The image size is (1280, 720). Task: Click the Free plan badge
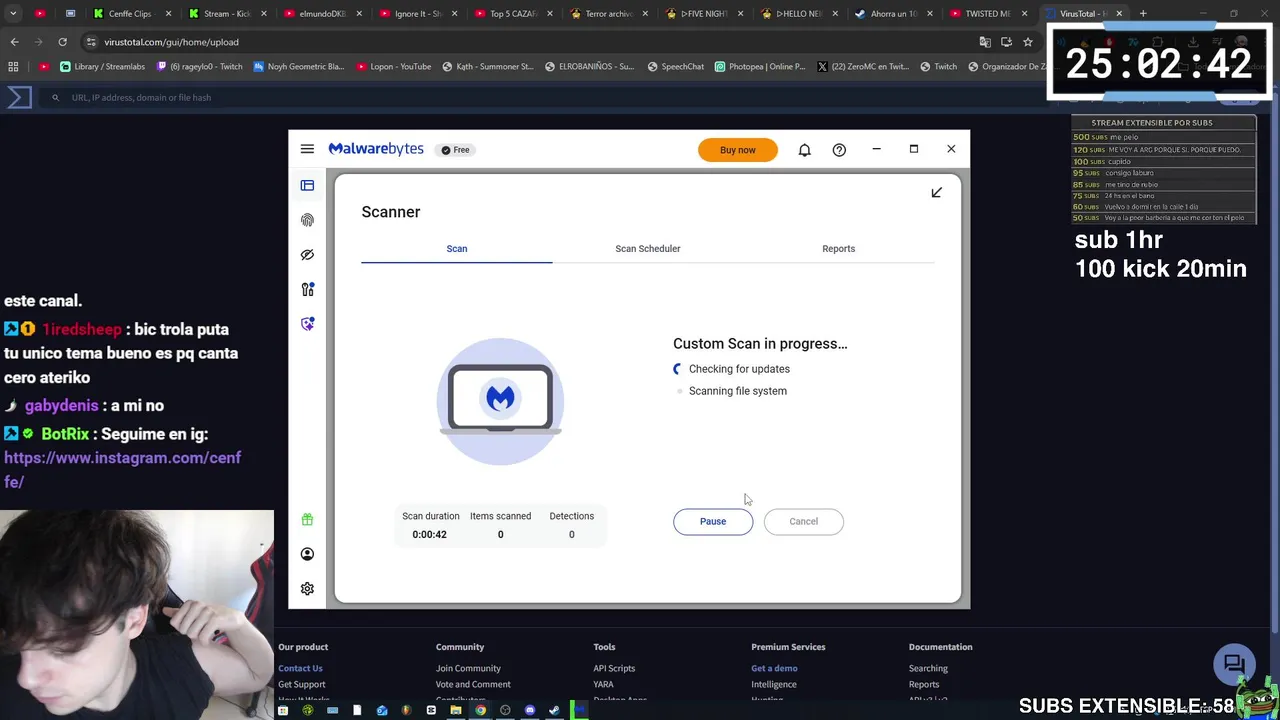[x=455, y=150]
